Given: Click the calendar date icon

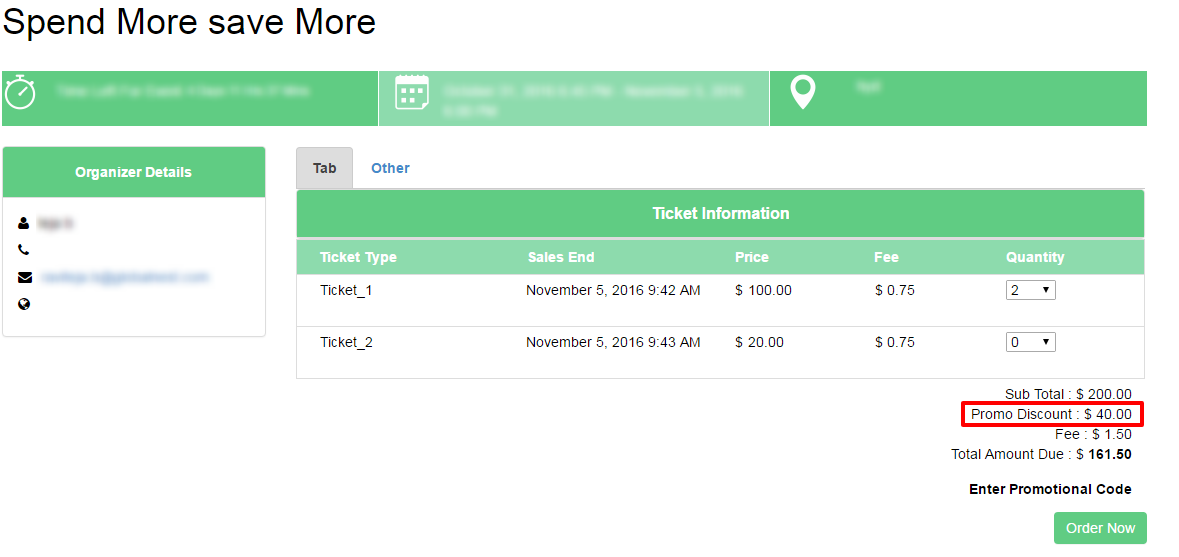Looking at the screenshot, I should (x=412, y=92).
